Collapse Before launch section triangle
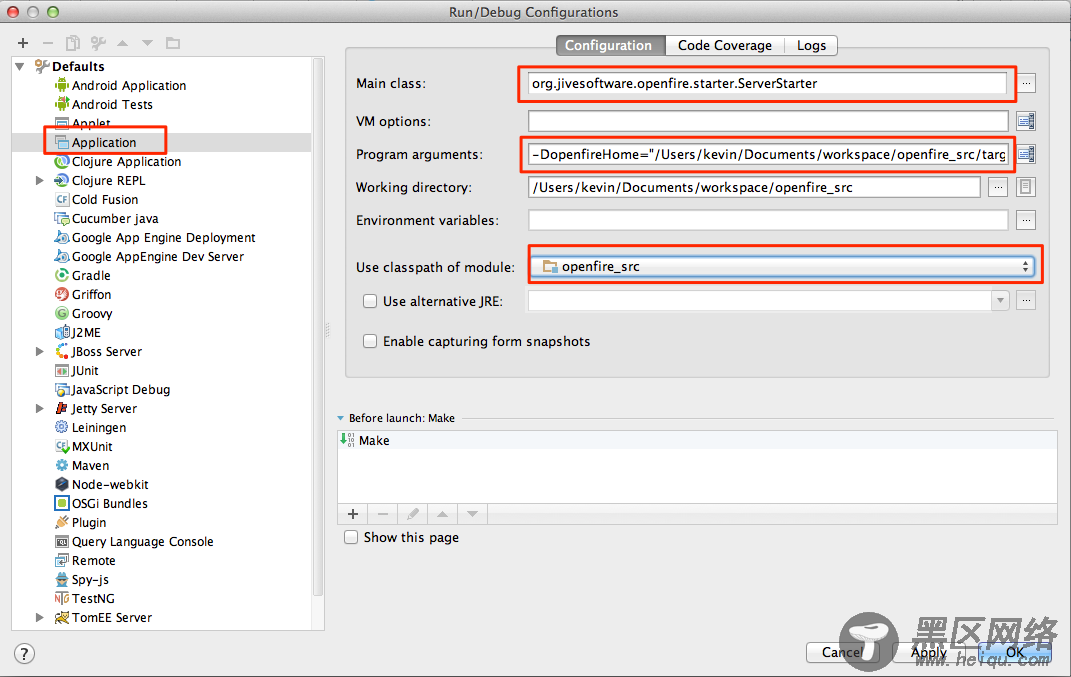 (x=341, y=418)
